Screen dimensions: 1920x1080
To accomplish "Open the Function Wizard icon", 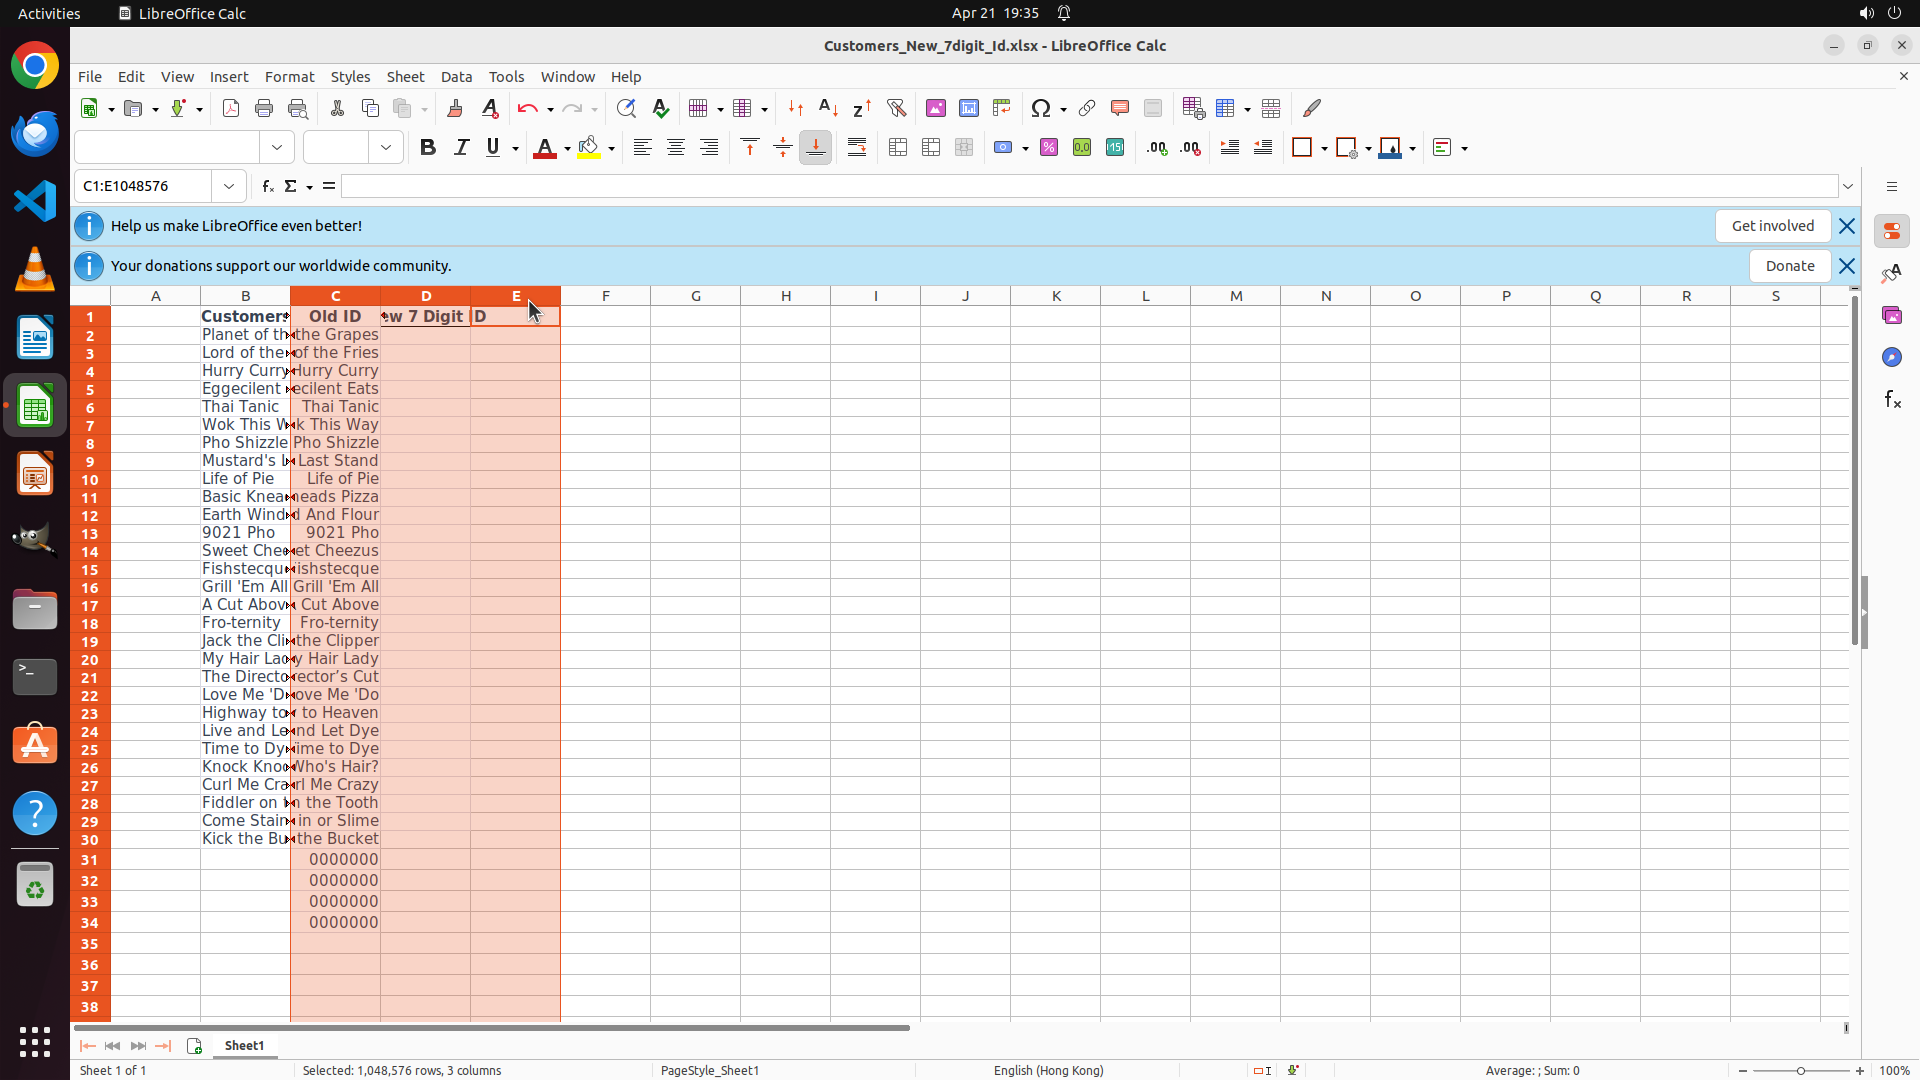I will coord(267,186).
